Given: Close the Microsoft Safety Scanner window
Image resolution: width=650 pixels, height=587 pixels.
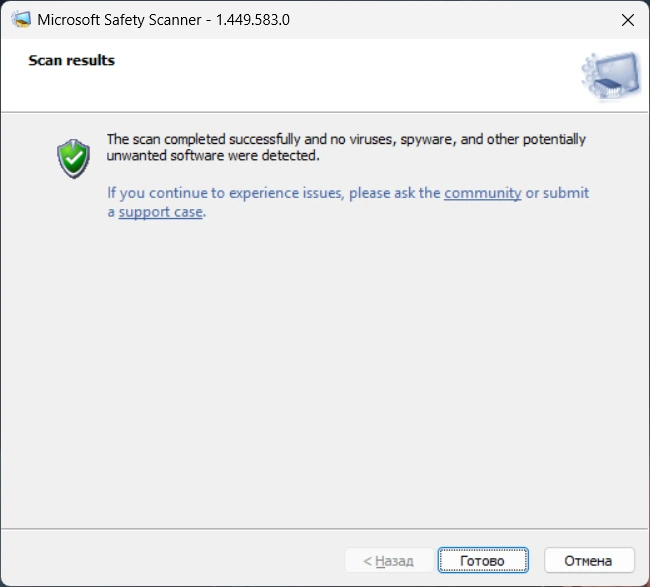Looking at the screenshot, I should click(x=628, y=19).
